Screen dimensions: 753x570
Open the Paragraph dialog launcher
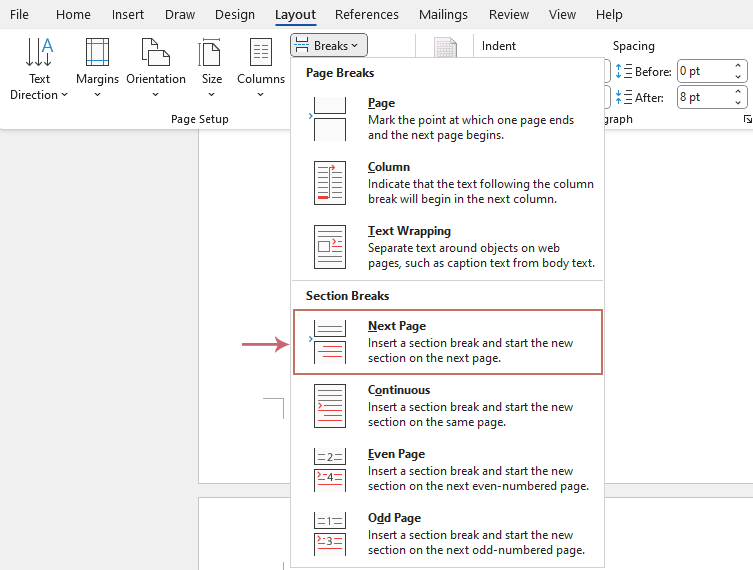[746, 119]
